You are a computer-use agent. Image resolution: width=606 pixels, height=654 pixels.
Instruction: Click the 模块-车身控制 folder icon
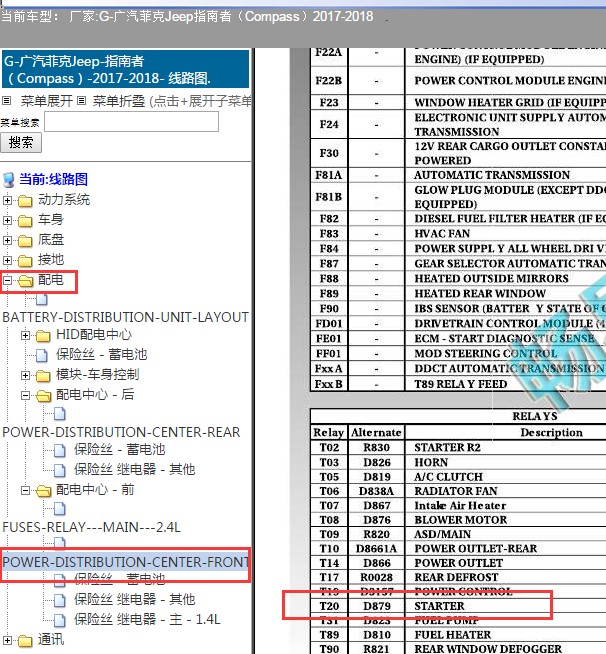click(43, 376)
